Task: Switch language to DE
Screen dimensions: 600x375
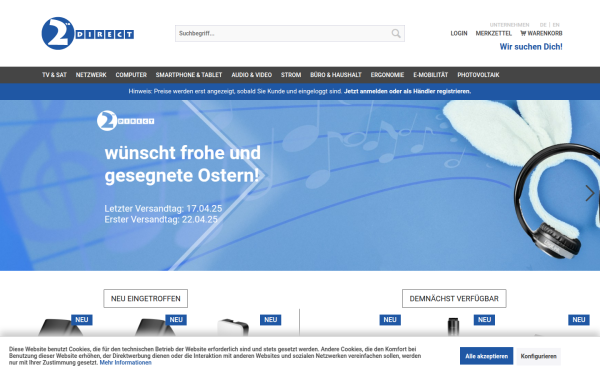Action: (543, 25)
